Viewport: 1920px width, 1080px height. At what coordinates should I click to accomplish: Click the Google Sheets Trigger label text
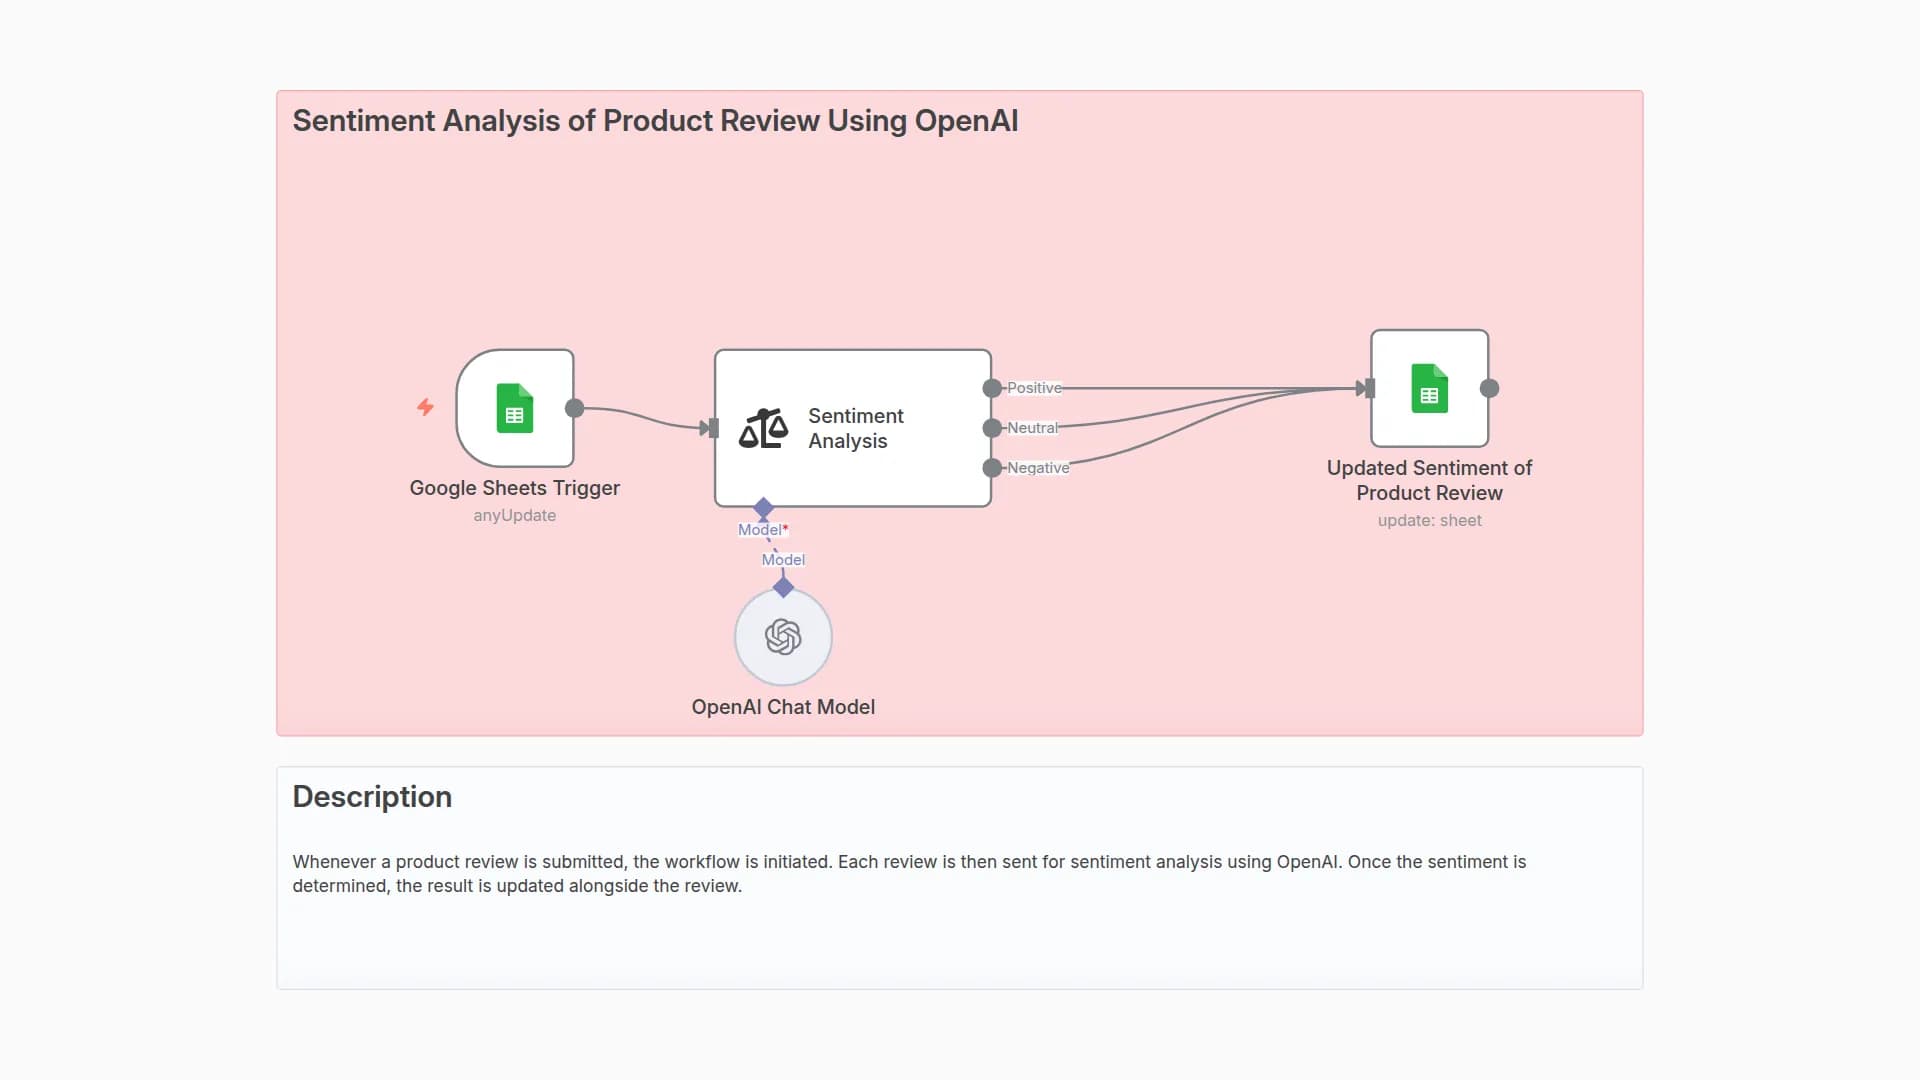pyautogui.click(x=514, y=488)
